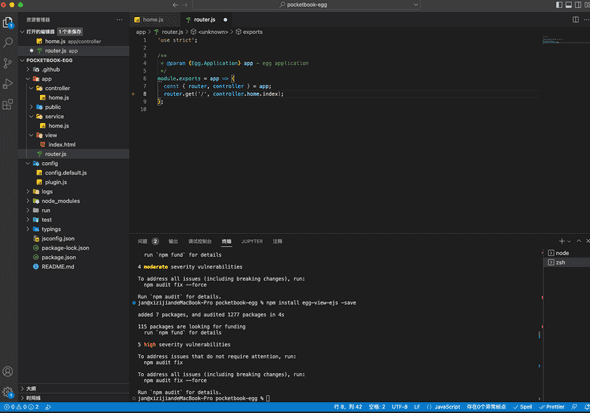Open the Search view in activity bar

point(8,43)
